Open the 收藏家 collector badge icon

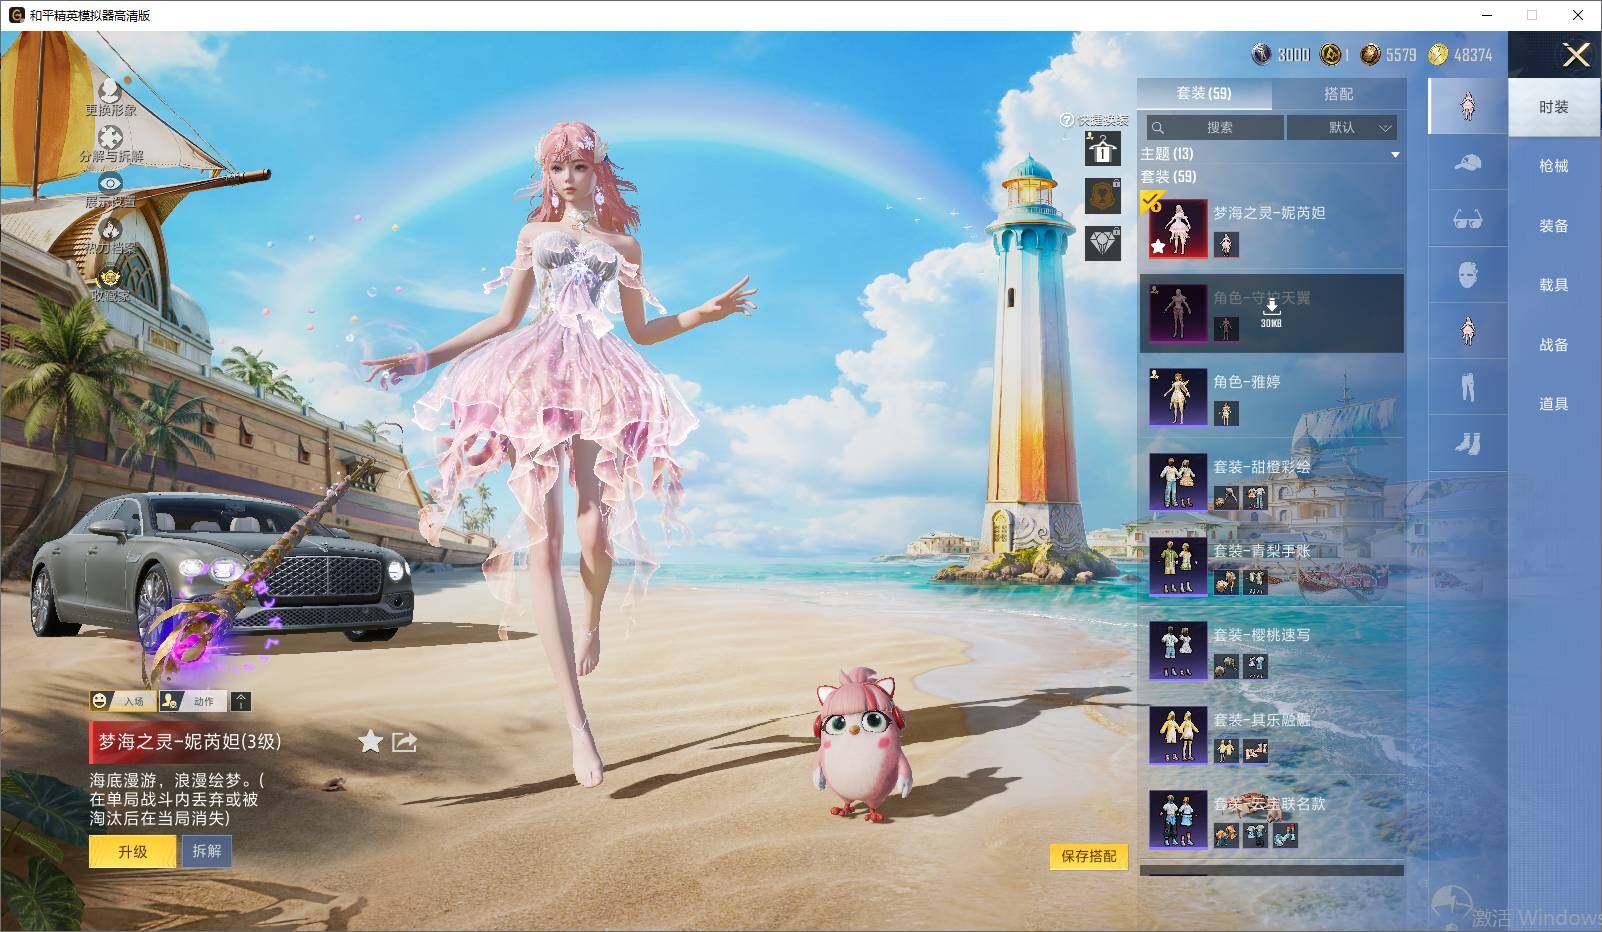tap(110, 277)
